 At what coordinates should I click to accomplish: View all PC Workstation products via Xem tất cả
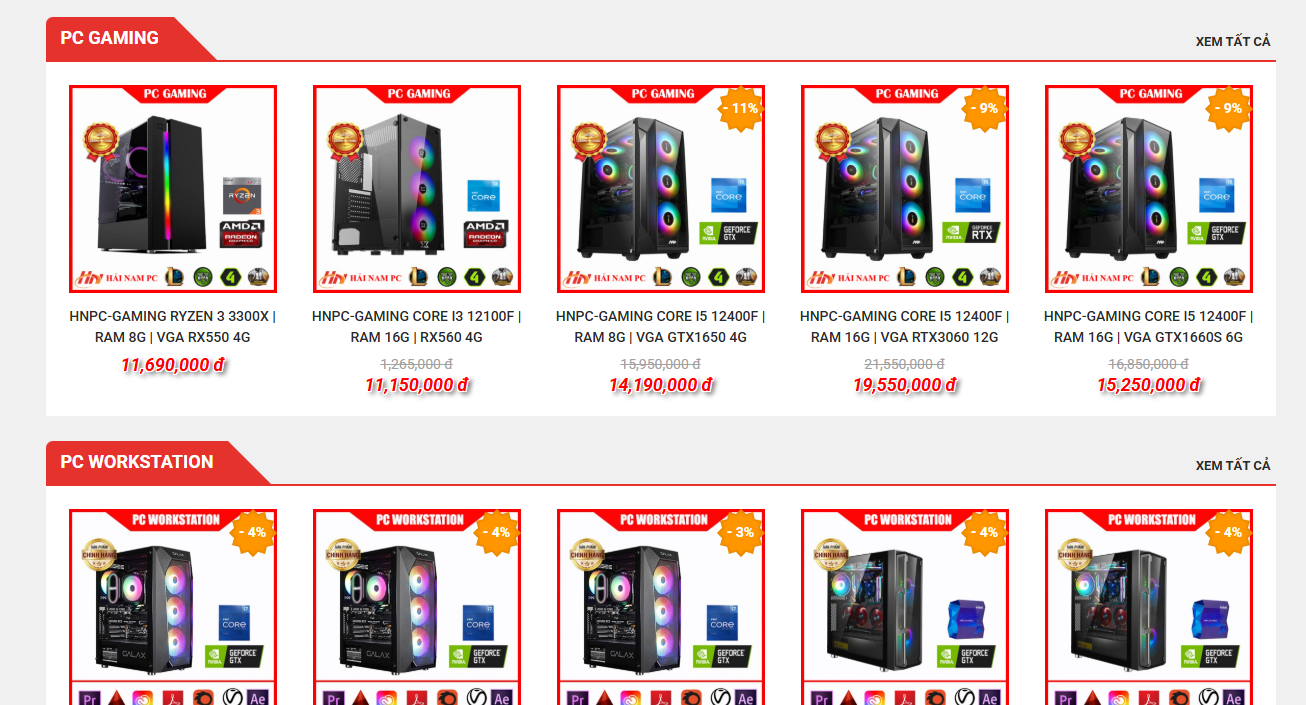click(1233, 466)
